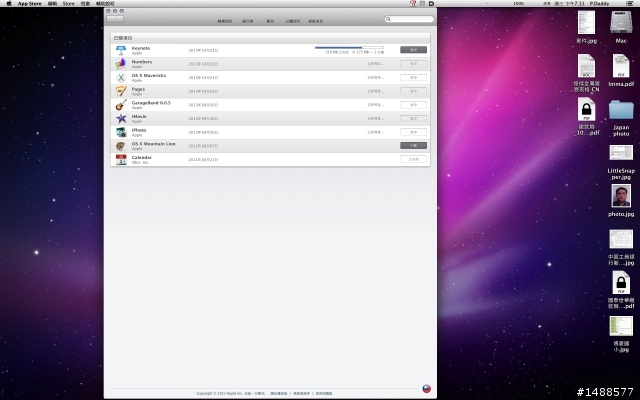Screen dimensions: 640x400
Task: Switch to the 排行榜 Top Charts tab
Action: 247,21
